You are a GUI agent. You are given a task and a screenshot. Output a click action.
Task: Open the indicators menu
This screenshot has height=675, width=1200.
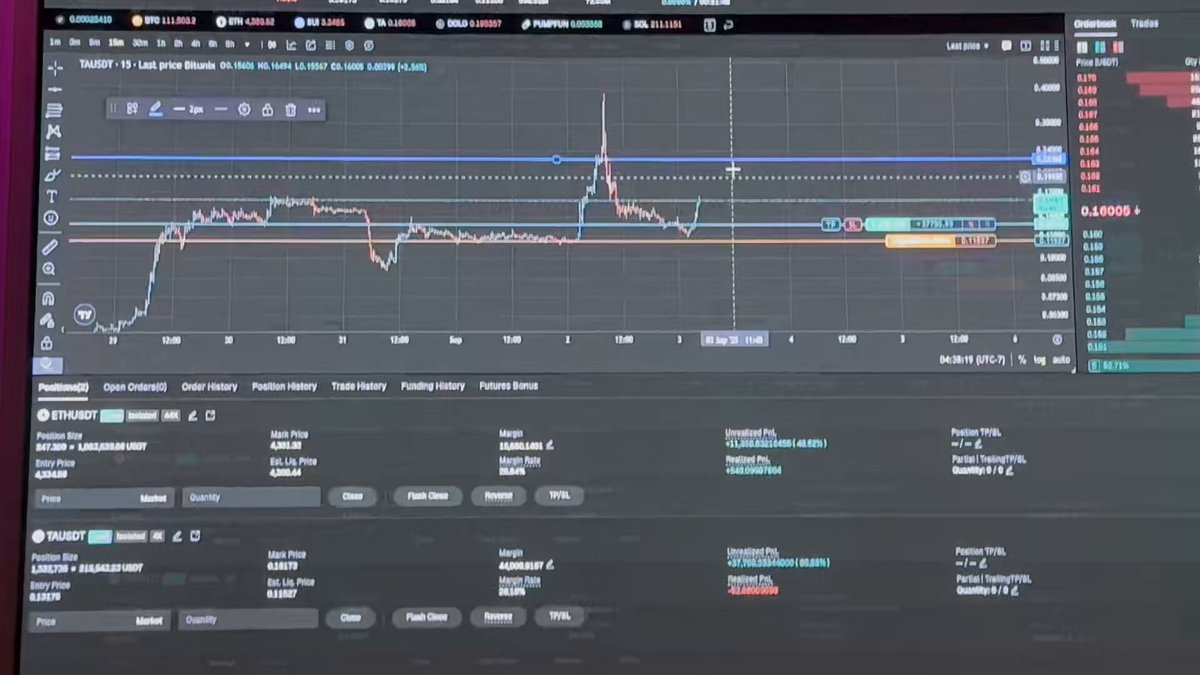[291, 45]
